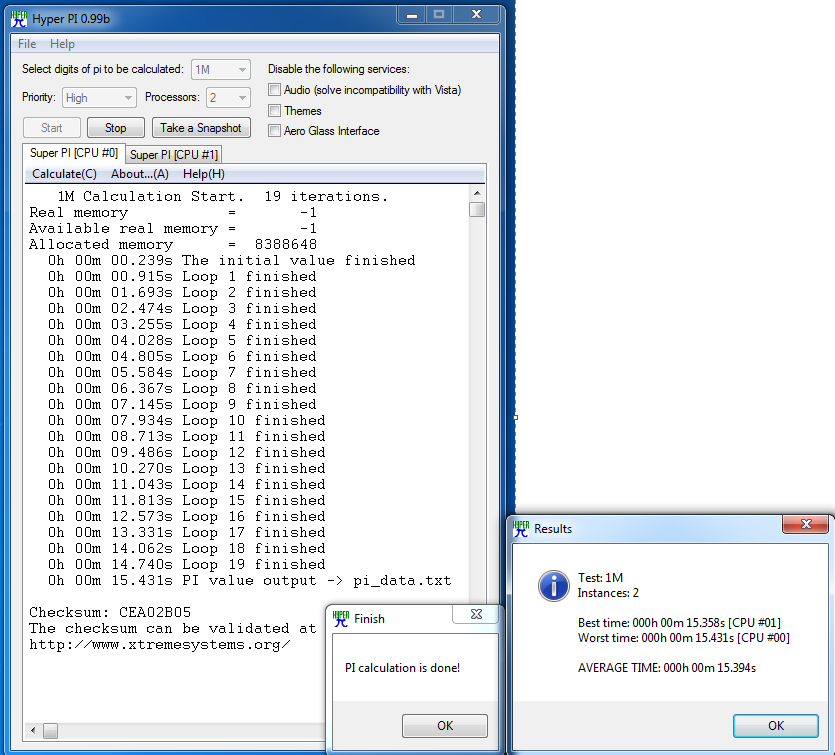835x755 pixels.
Task: Click Take a Snapshot
Action: (200, 128)
